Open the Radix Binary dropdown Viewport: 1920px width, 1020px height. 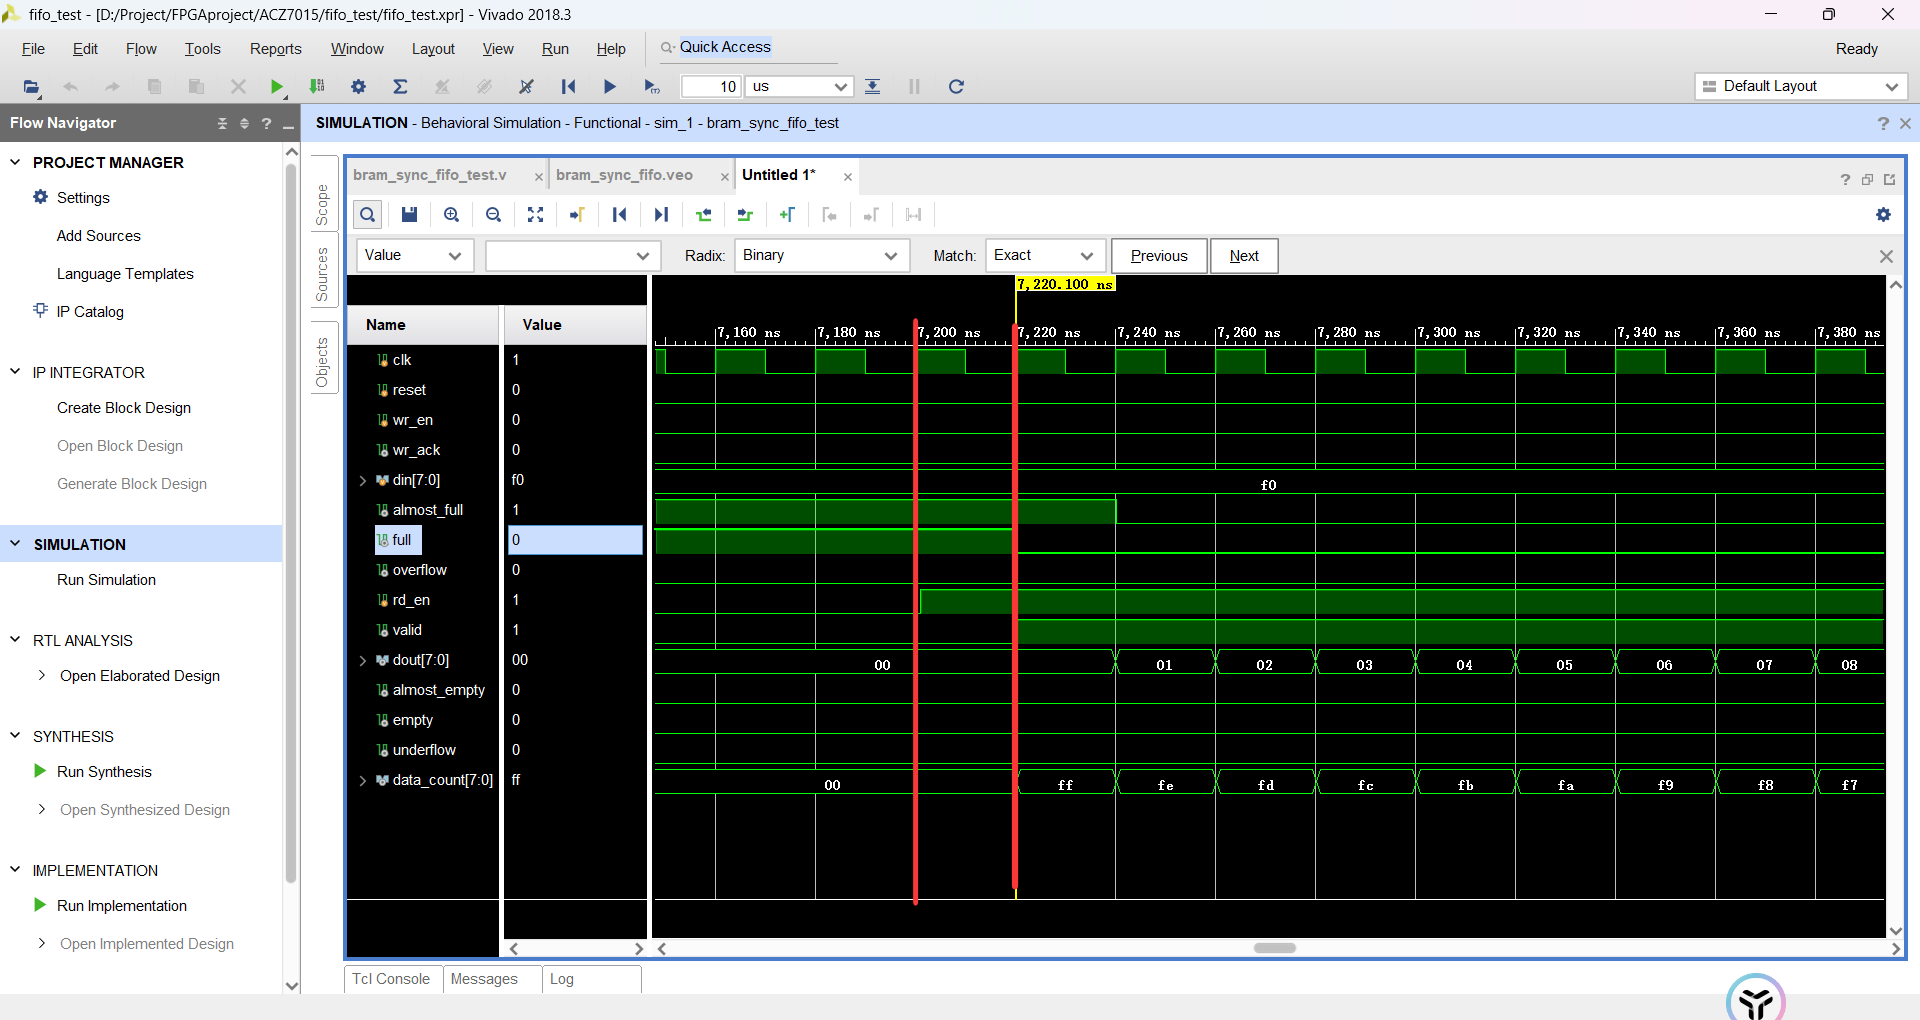click(822, 256)
